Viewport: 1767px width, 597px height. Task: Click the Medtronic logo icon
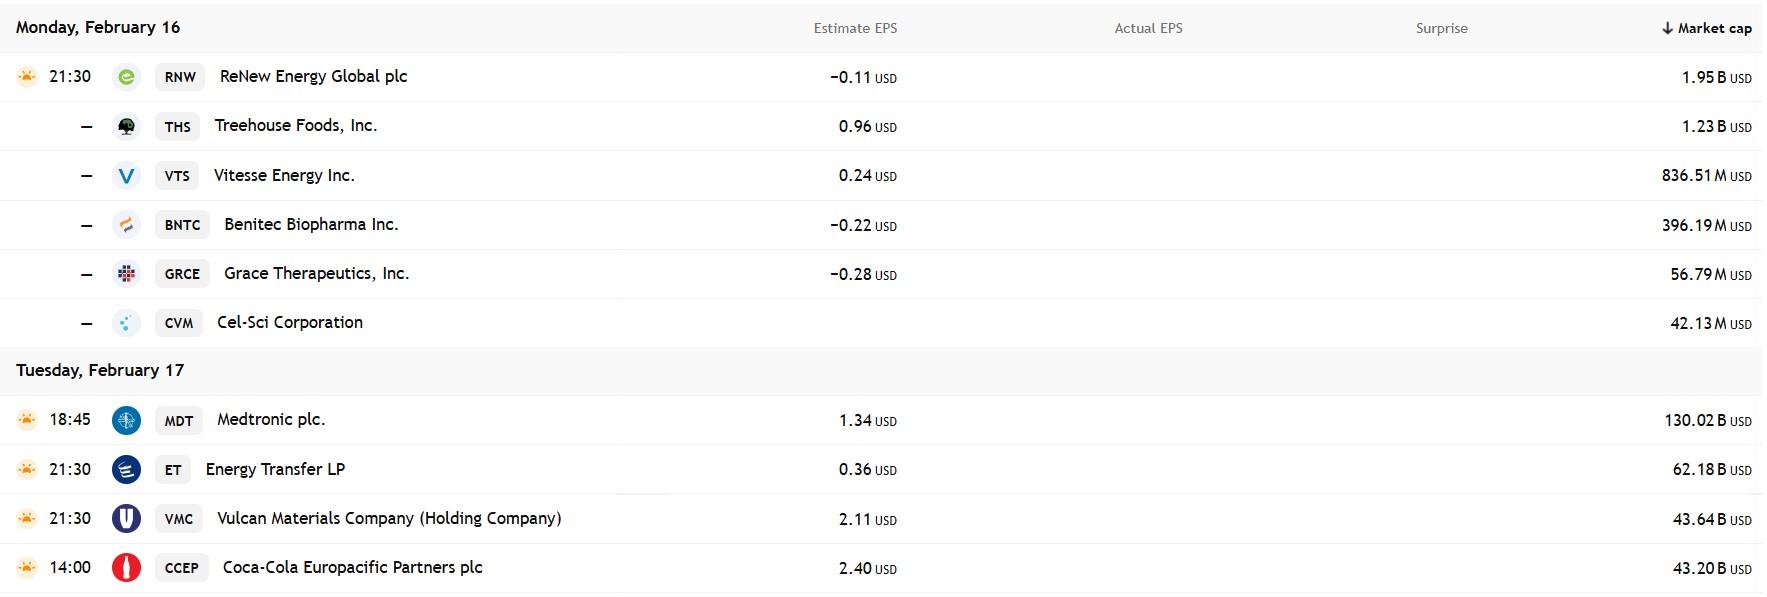click(126, 421)
